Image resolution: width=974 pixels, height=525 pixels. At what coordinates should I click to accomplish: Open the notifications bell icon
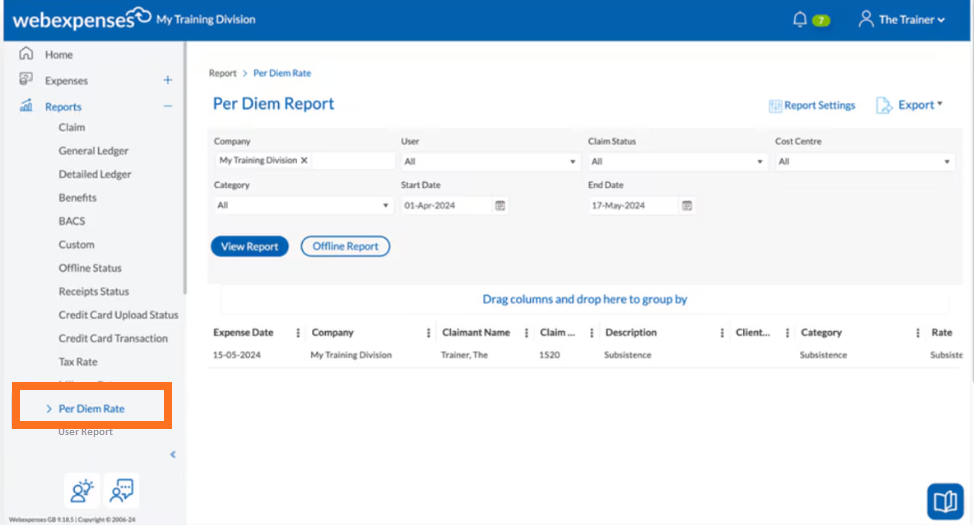[799, 20]
